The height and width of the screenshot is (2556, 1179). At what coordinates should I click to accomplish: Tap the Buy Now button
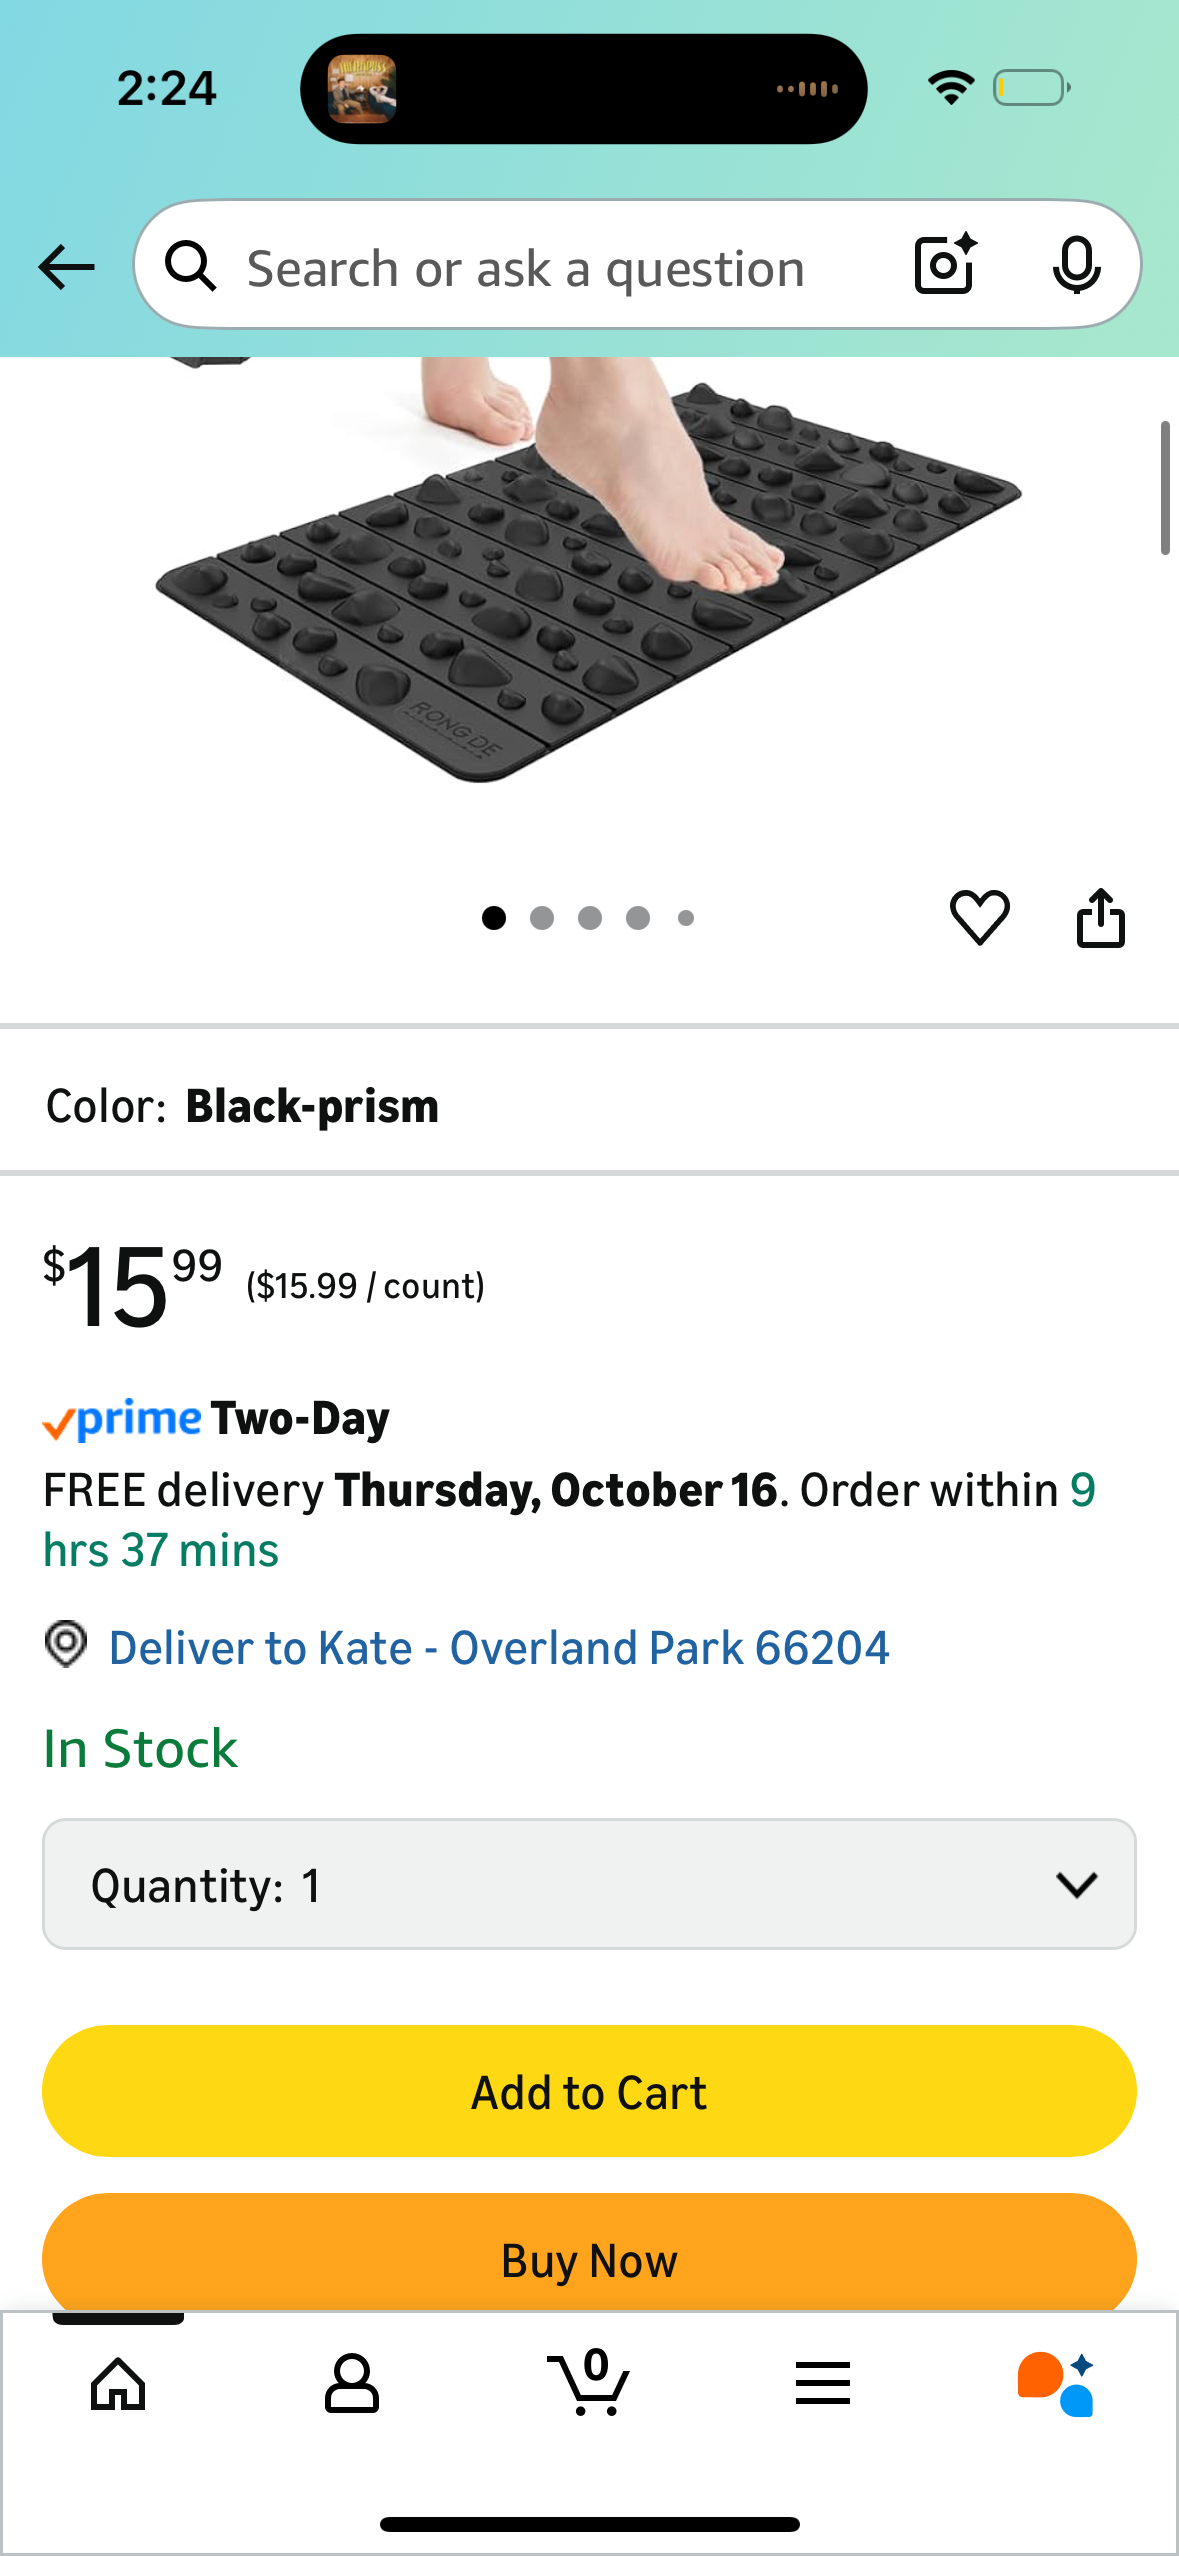point(589,2258)
